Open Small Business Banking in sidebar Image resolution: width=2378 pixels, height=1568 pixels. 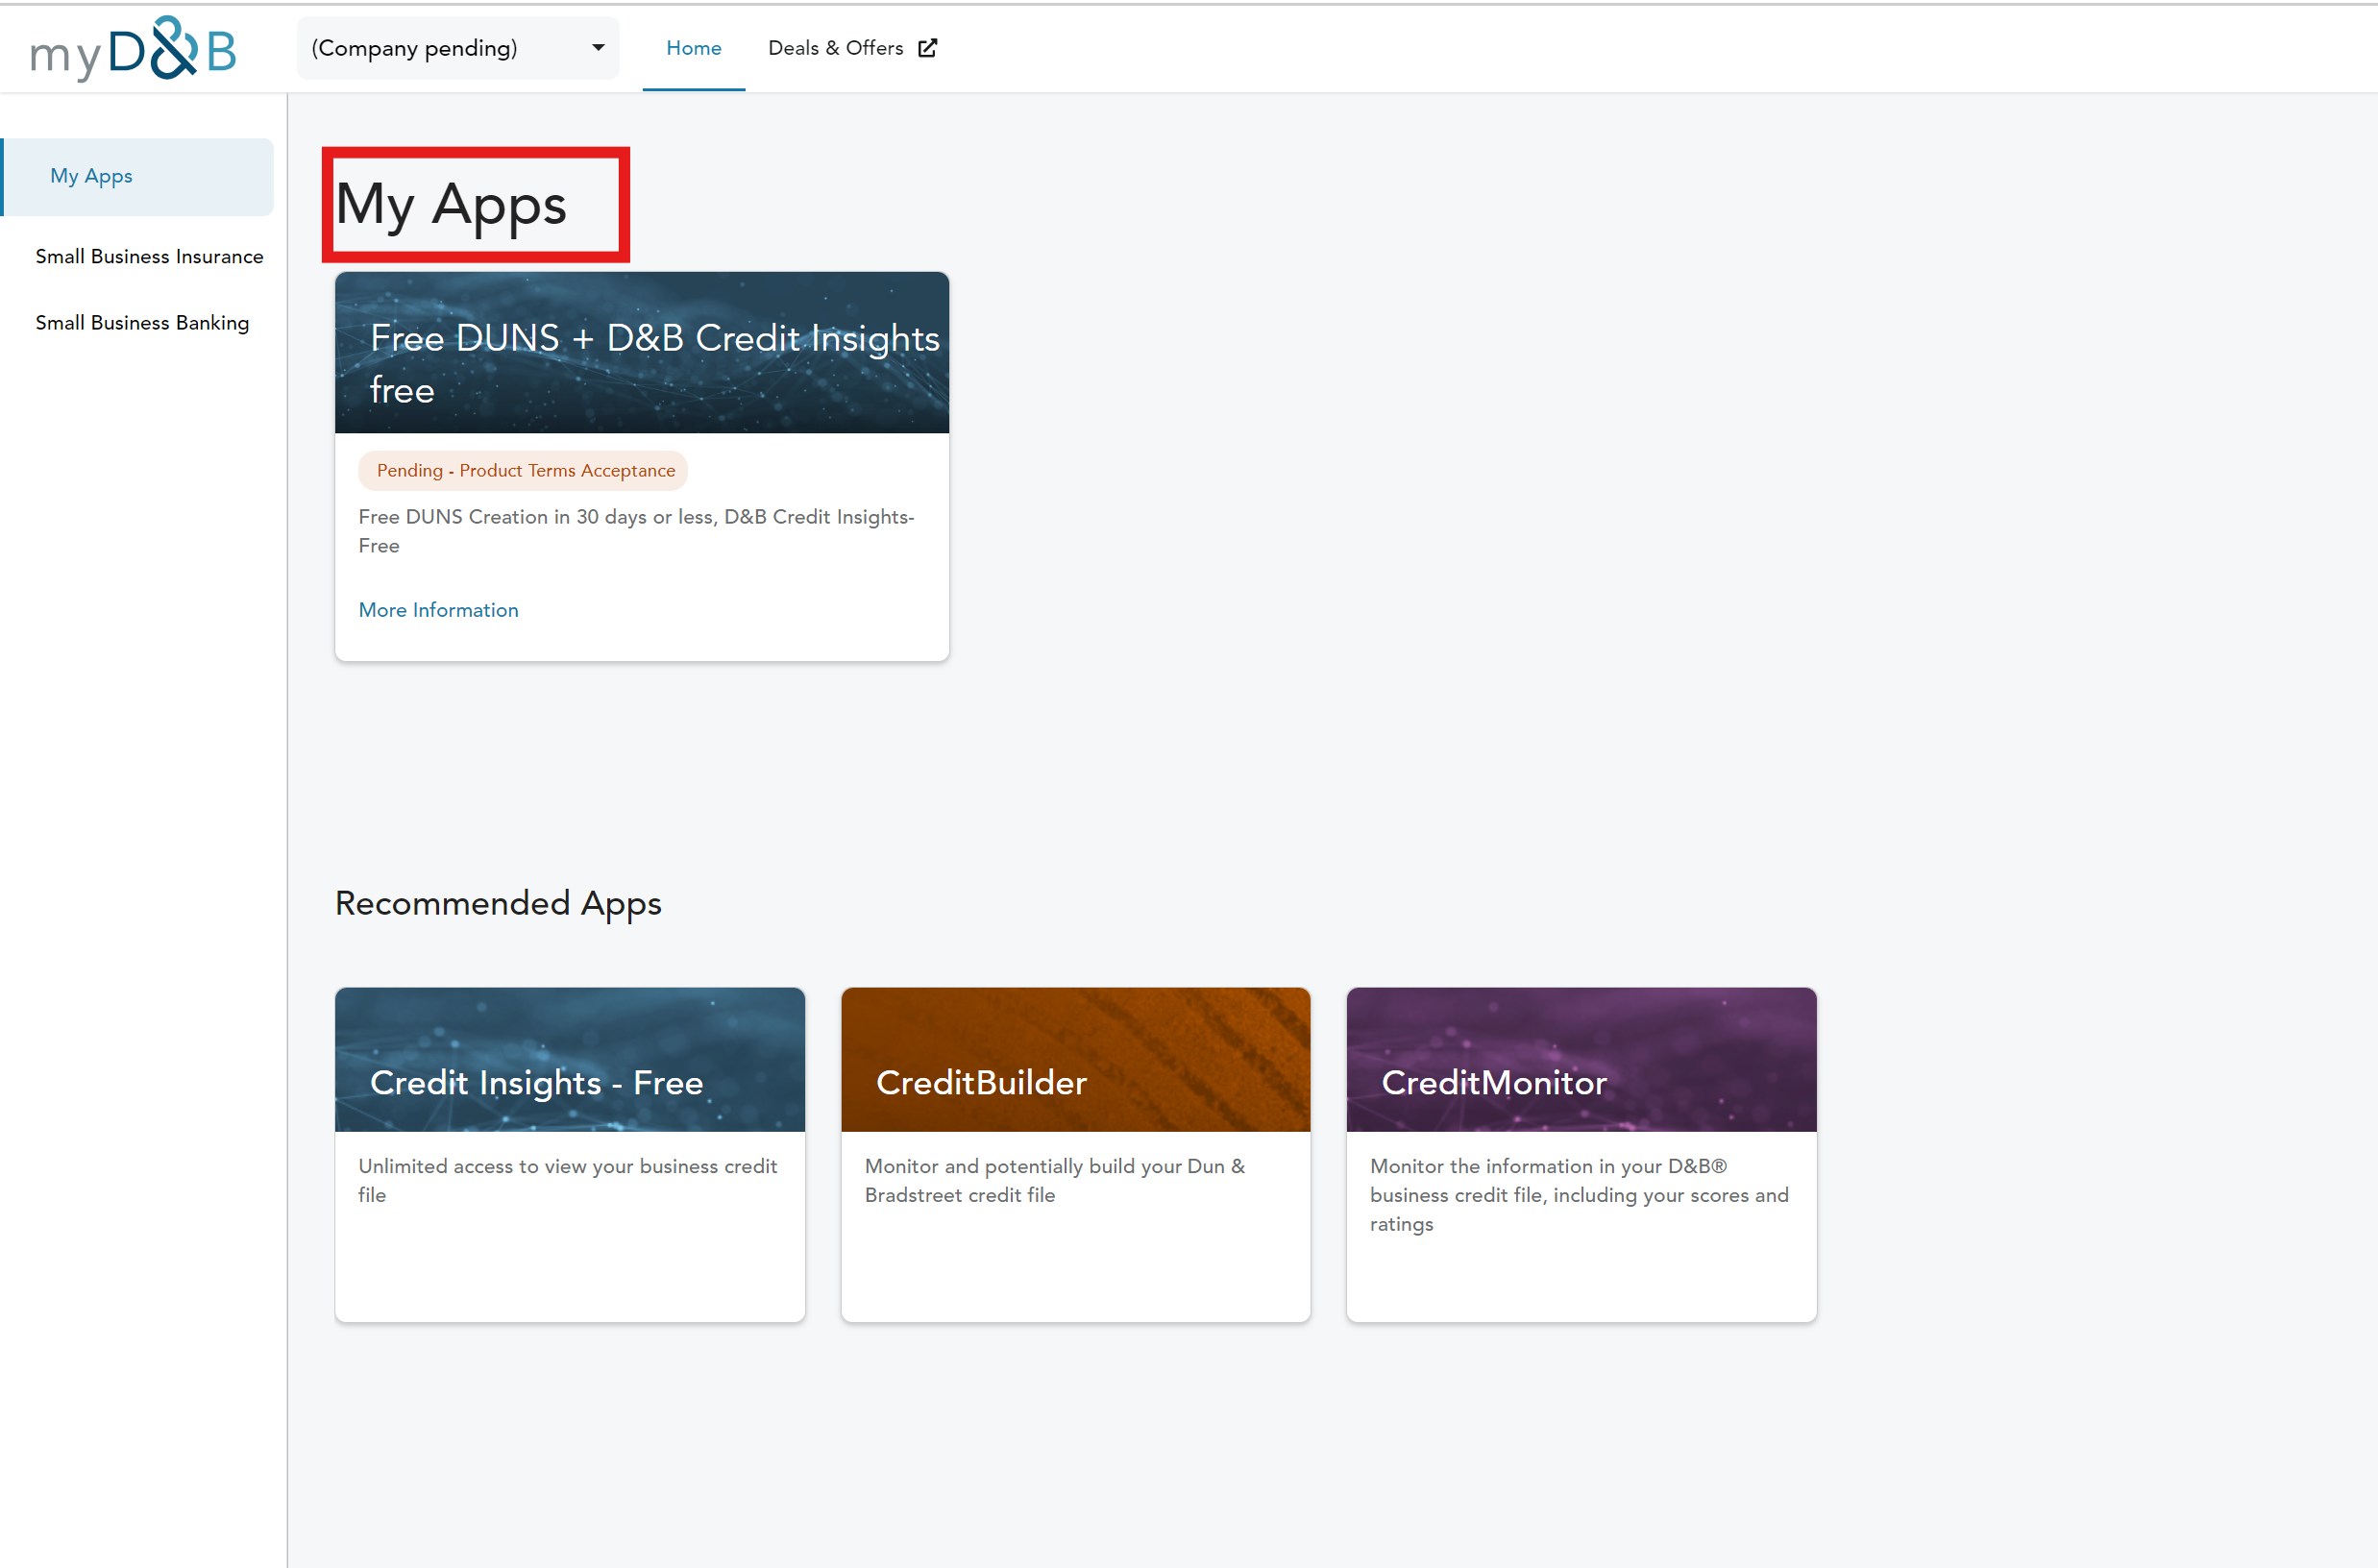pos(142,322)
